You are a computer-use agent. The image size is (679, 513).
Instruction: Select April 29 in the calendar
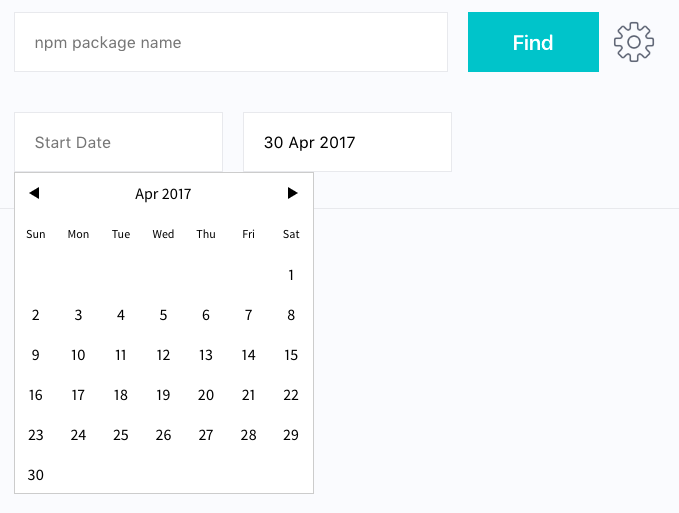[291, 435]
